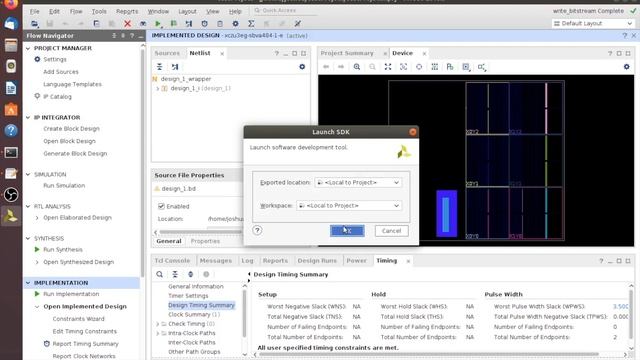This screenshot has width=640, height=360.
Task: Open the File menu
Action: [x=35, y=11]
